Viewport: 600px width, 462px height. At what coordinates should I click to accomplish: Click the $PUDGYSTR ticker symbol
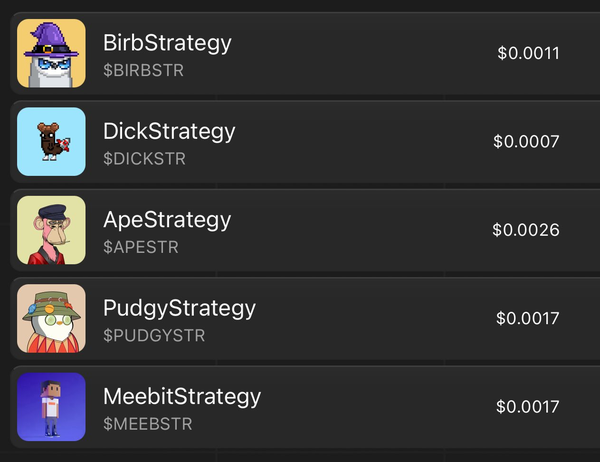[154, 335]
